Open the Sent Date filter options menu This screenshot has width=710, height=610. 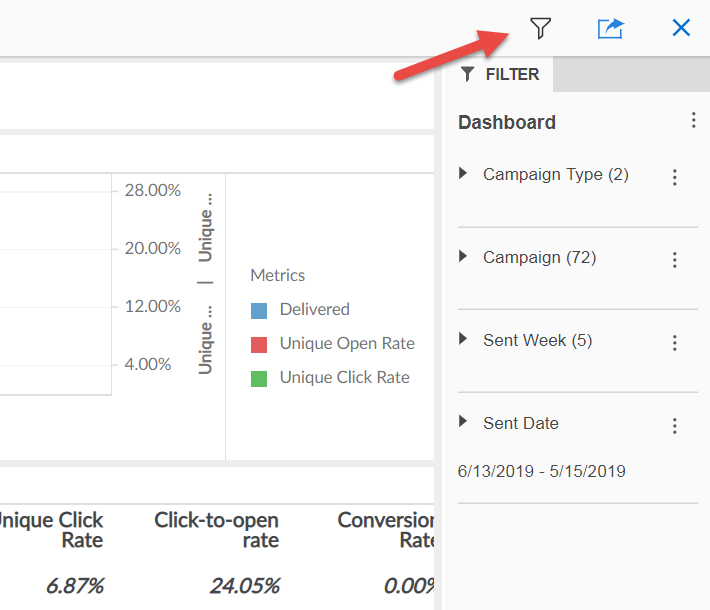coord(675,426)
